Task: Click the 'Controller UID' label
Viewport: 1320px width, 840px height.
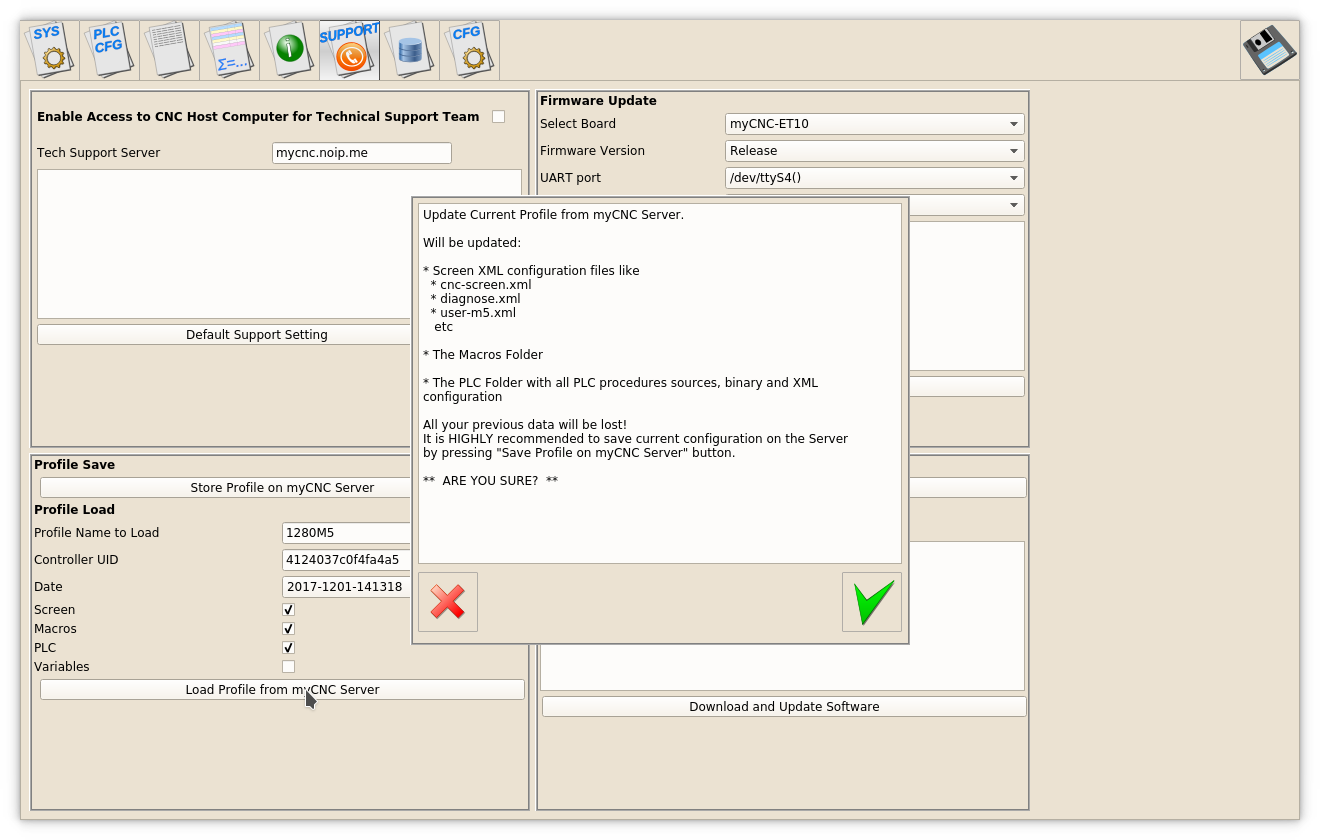Action: (76, 560)
